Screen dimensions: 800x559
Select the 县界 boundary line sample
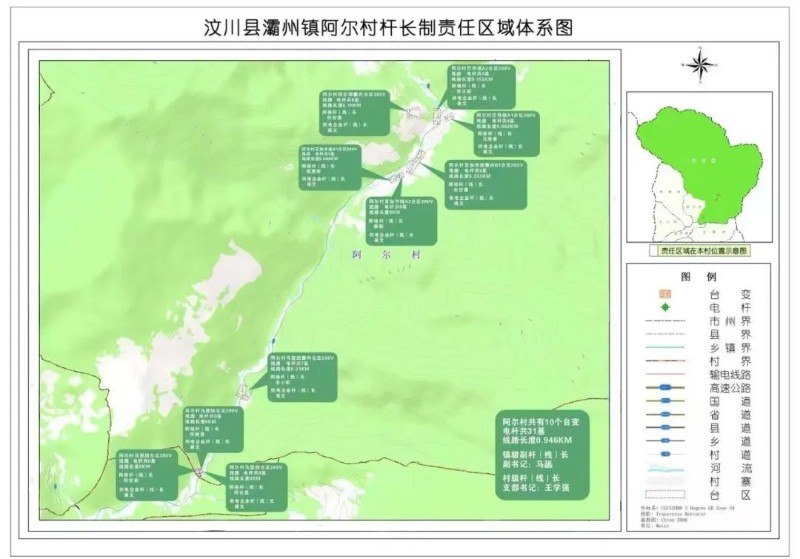pyautogui.click(x=665, y=335)
